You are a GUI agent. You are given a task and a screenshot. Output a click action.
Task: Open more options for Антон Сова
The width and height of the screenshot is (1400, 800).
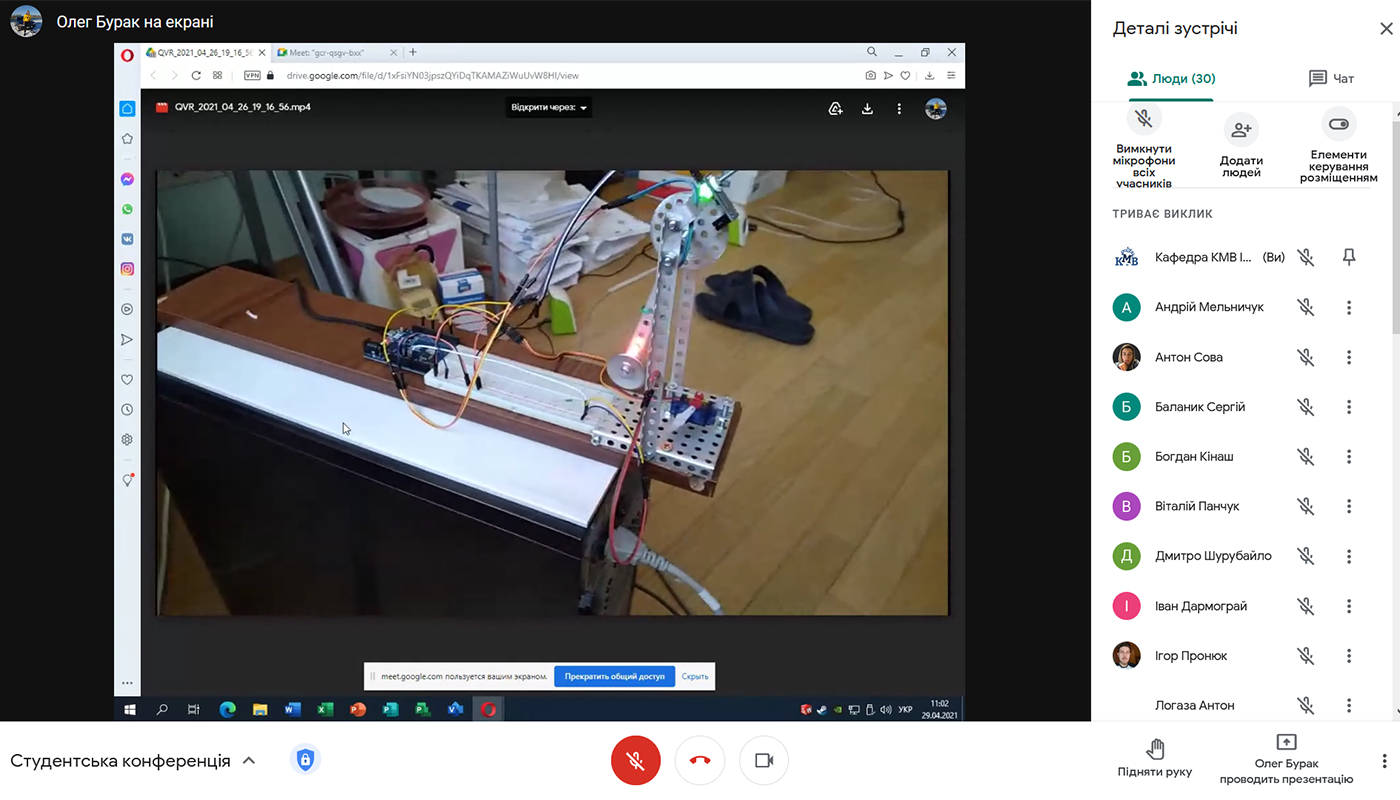point(1349,357)
